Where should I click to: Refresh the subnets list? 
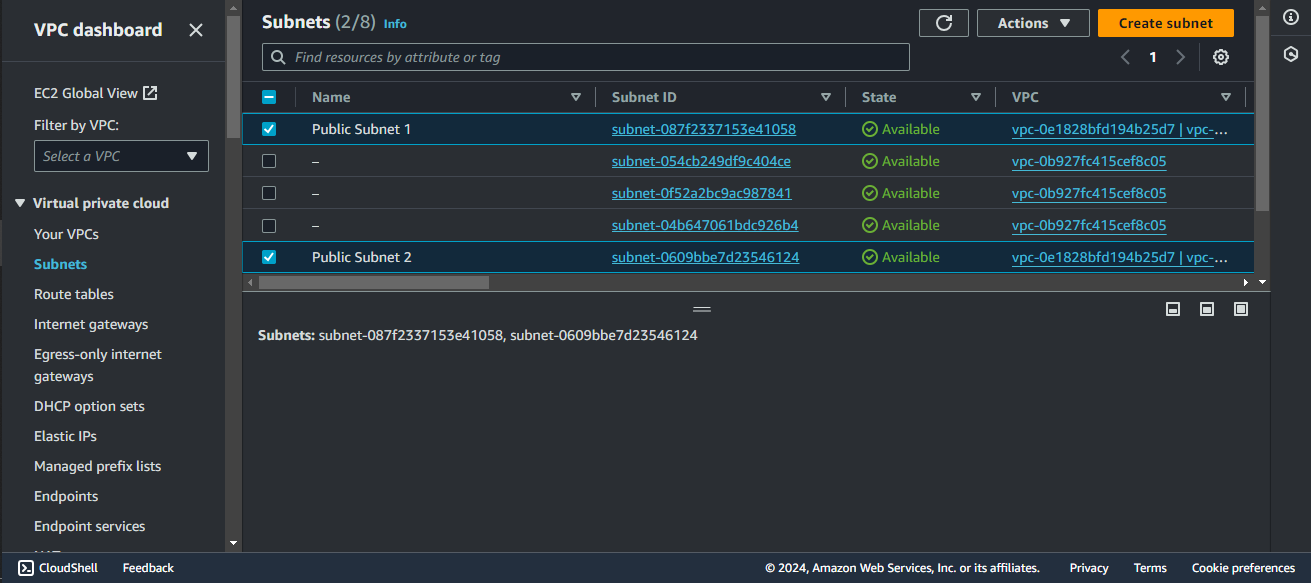coord(943,23)
